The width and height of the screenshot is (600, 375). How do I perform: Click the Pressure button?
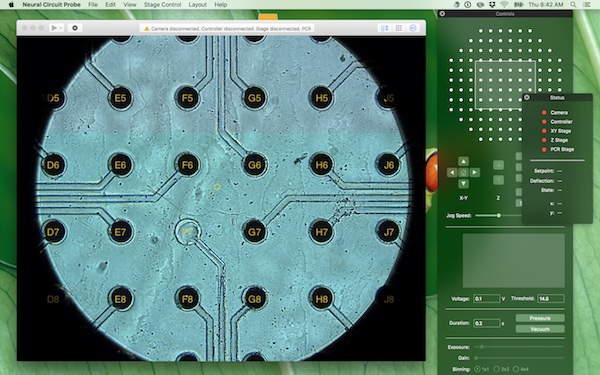click(540, 318)
